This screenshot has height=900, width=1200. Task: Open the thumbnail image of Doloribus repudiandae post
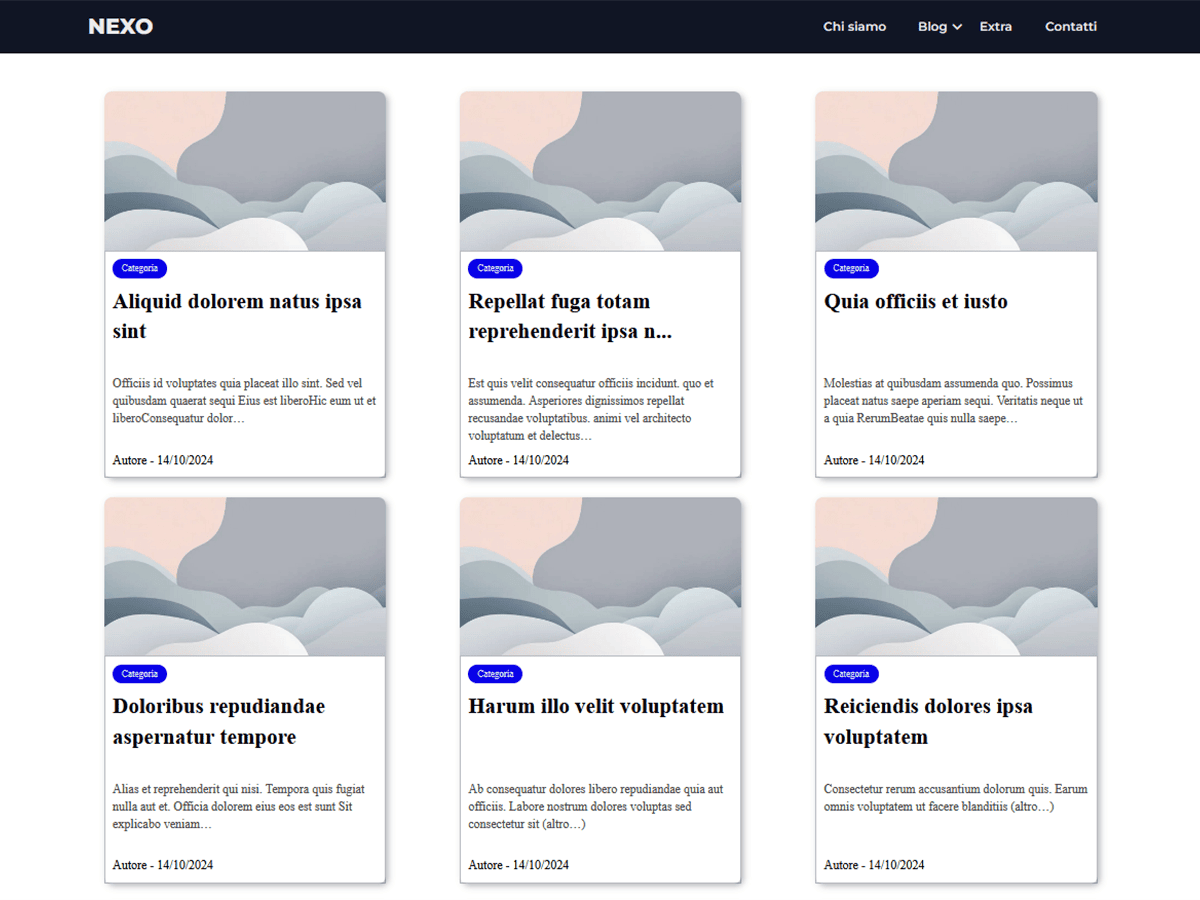(245, 577)
